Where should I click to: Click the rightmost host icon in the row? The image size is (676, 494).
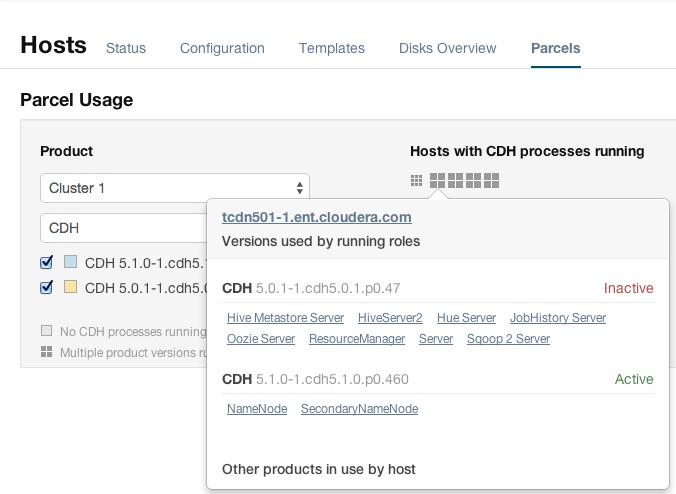click(491, 181)
